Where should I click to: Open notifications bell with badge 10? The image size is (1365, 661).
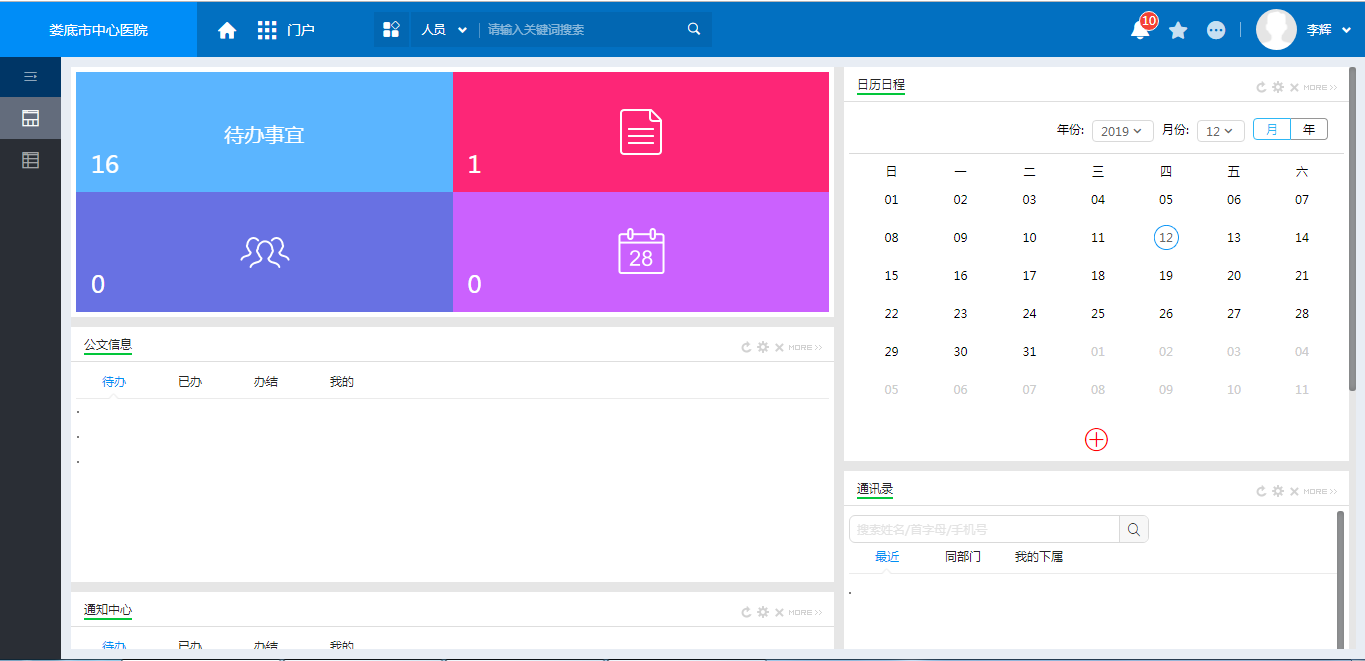tap(1140, 29)
